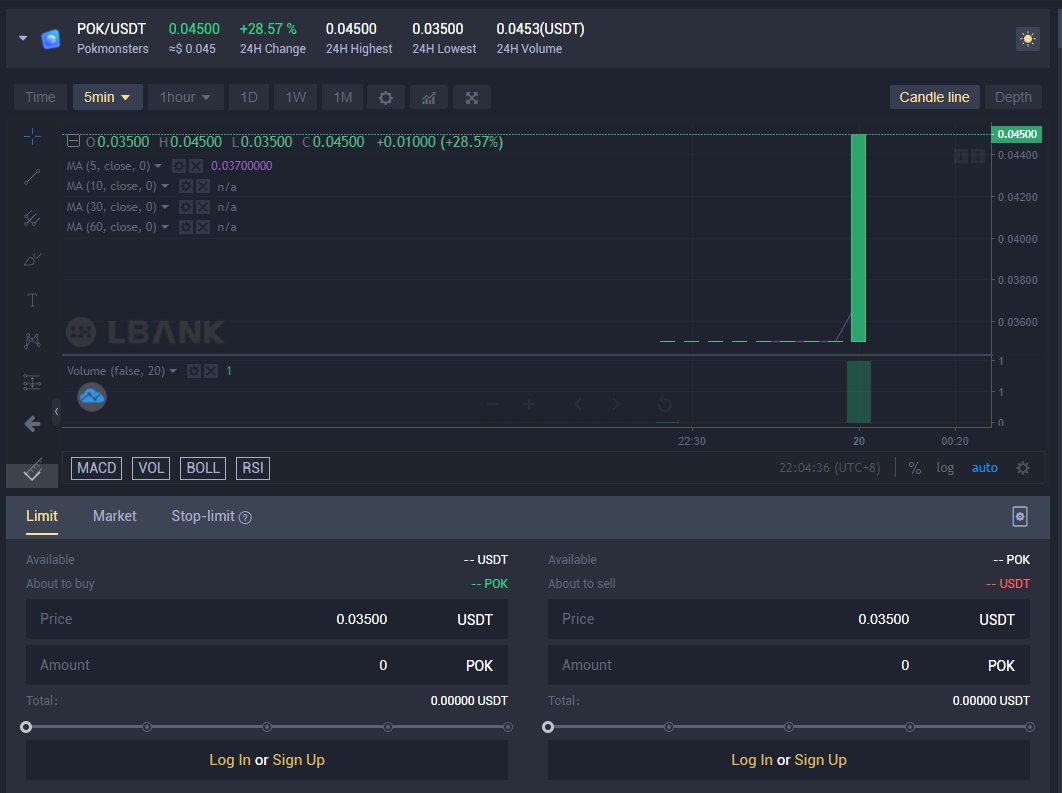Show the Depth chart
This screenshot has width=1062, height=793.
tap(1013, 98)
